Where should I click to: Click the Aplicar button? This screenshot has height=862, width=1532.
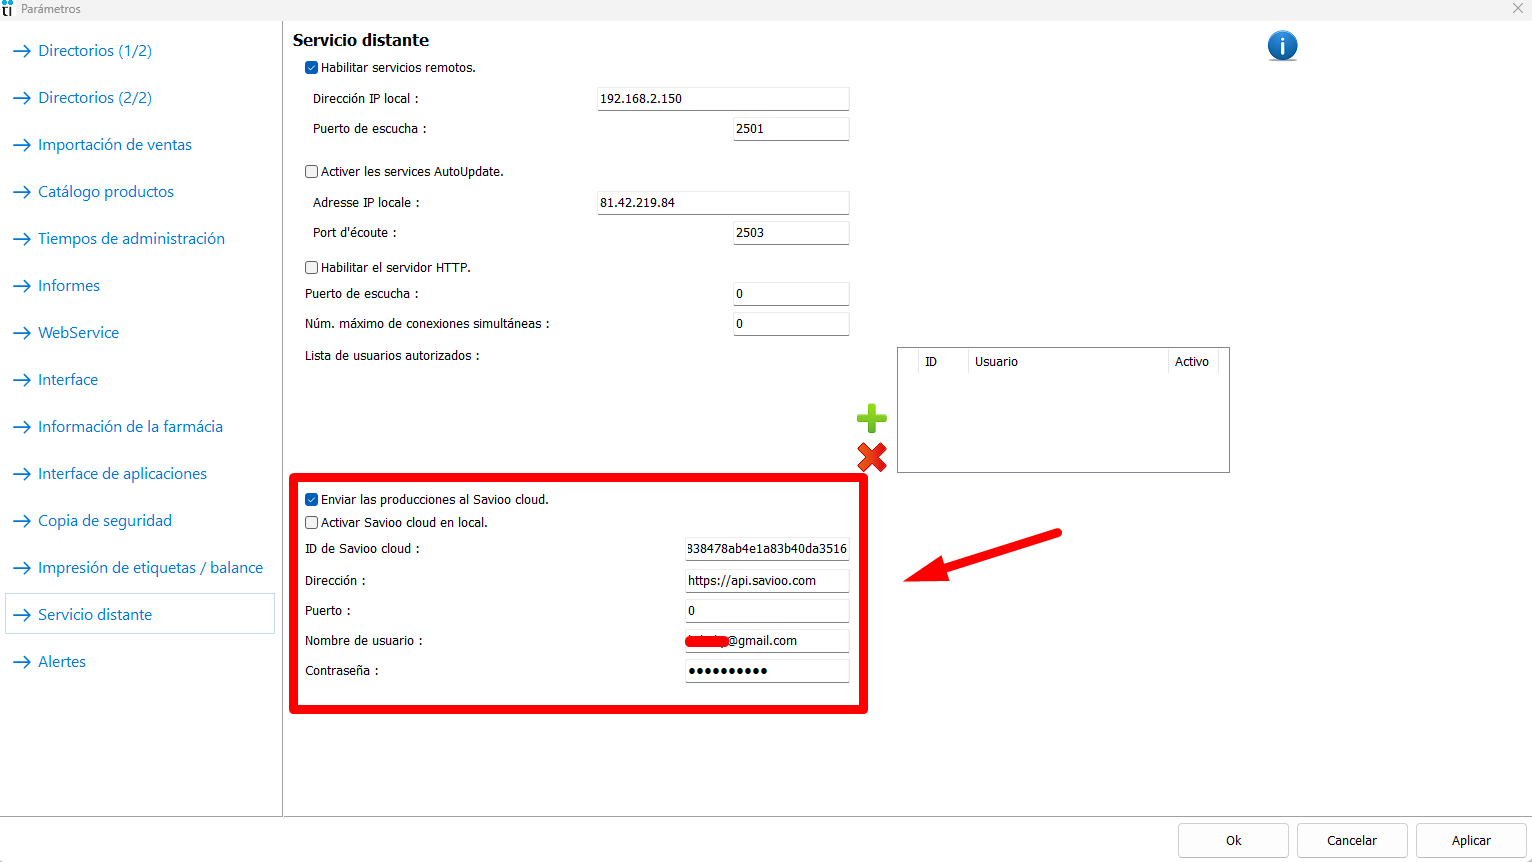coord(1470,841)
